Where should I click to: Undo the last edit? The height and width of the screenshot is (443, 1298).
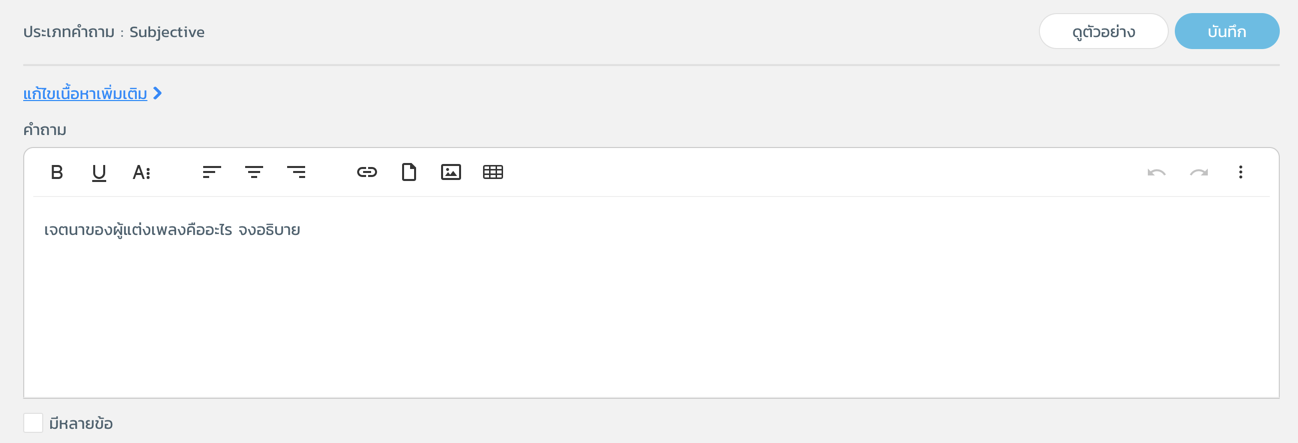pos(1156,172)
